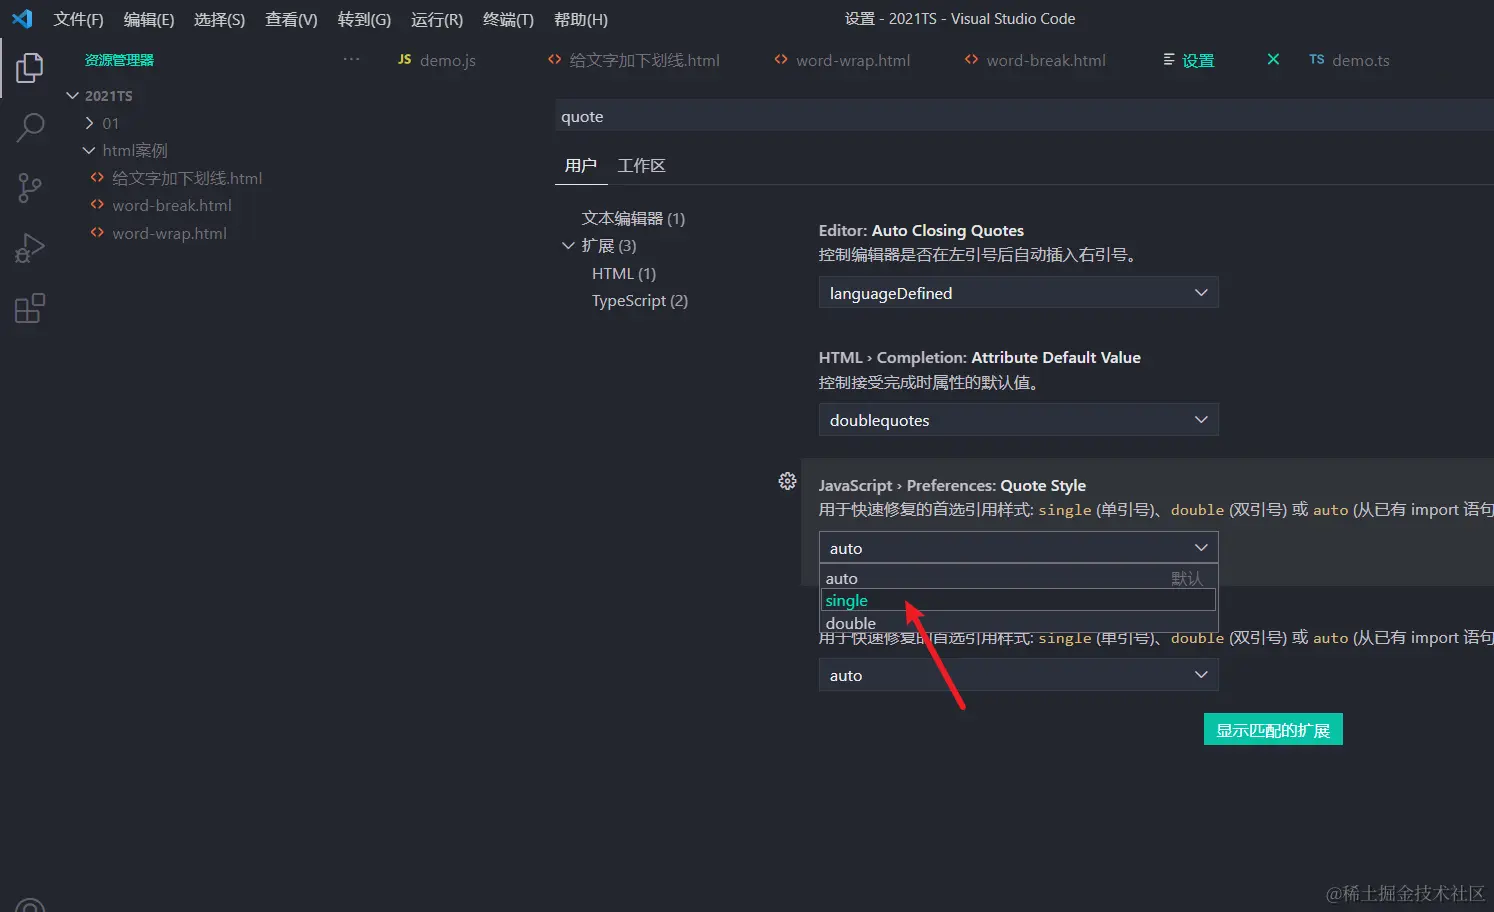Switch to demo.js tab
The height and width of the screenshot is (912, 1494).
click(x=437, y=60)
